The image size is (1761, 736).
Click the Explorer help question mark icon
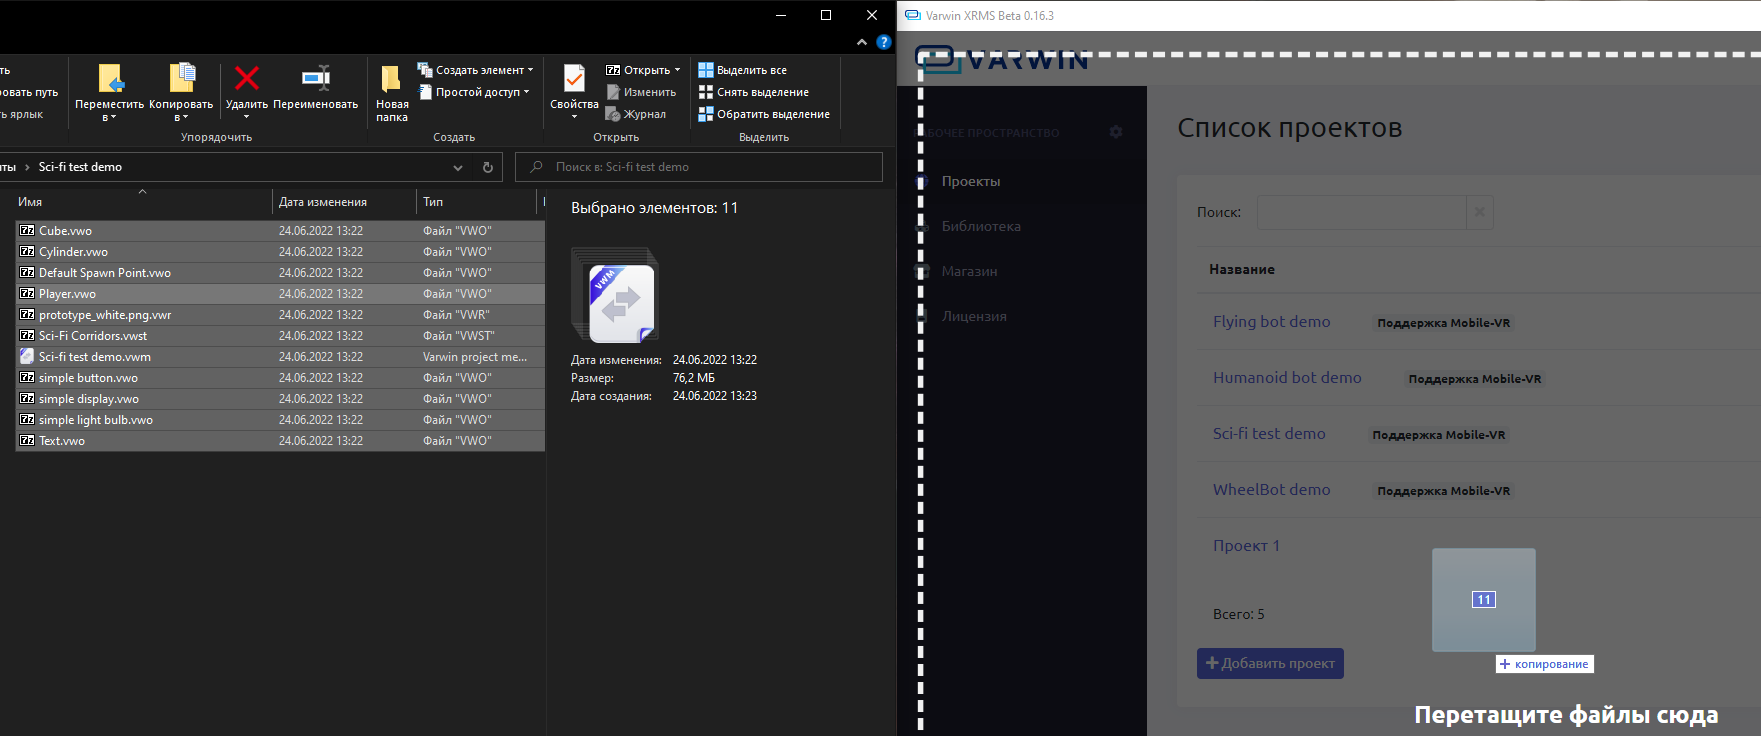tap(883, 42)
